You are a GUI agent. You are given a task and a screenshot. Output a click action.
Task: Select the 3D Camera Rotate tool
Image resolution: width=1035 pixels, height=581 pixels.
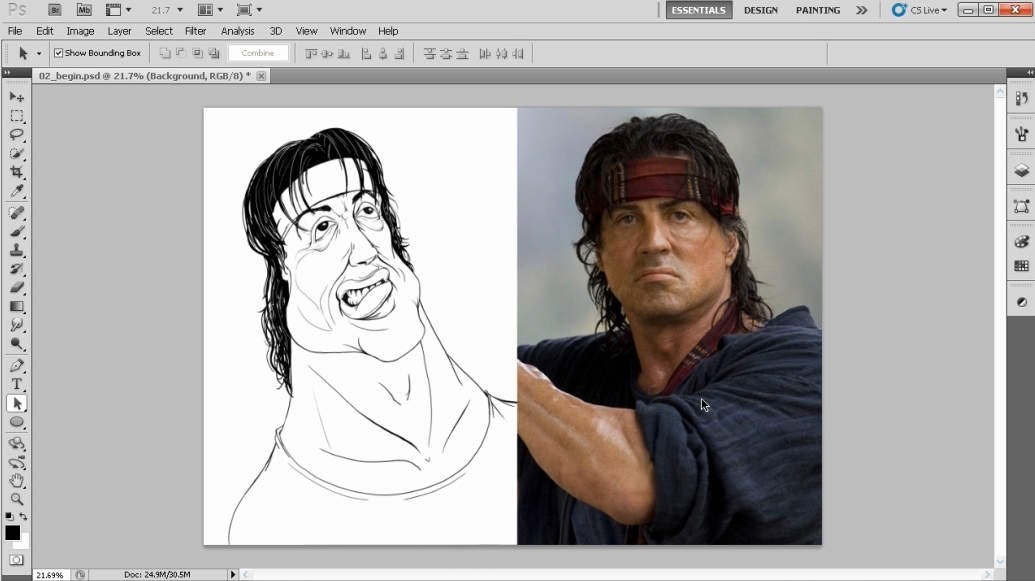coord(17,462)
